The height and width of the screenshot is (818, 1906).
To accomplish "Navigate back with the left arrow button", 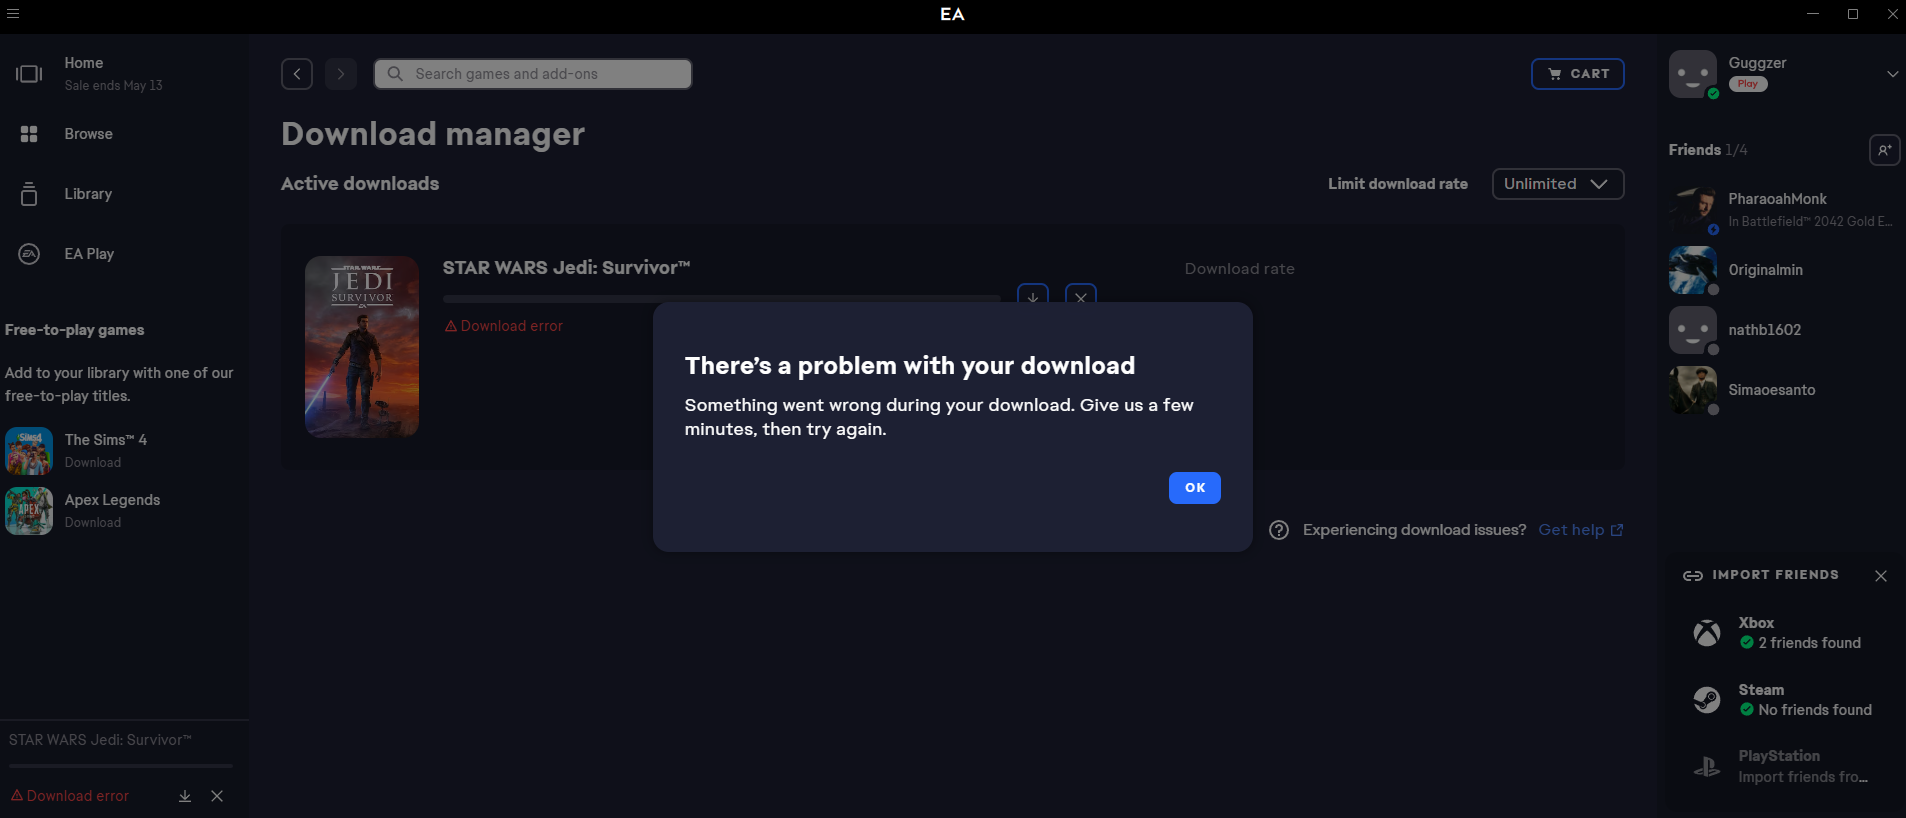I will click(297, 74).
